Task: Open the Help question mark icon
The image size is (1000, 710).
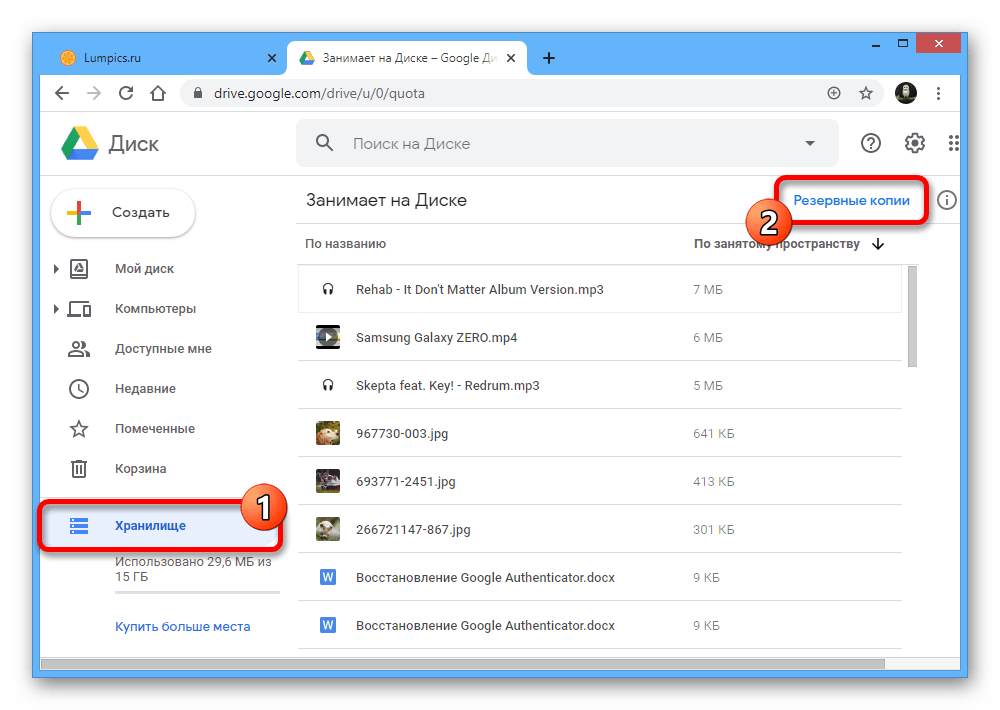Action: click(871, 143)
